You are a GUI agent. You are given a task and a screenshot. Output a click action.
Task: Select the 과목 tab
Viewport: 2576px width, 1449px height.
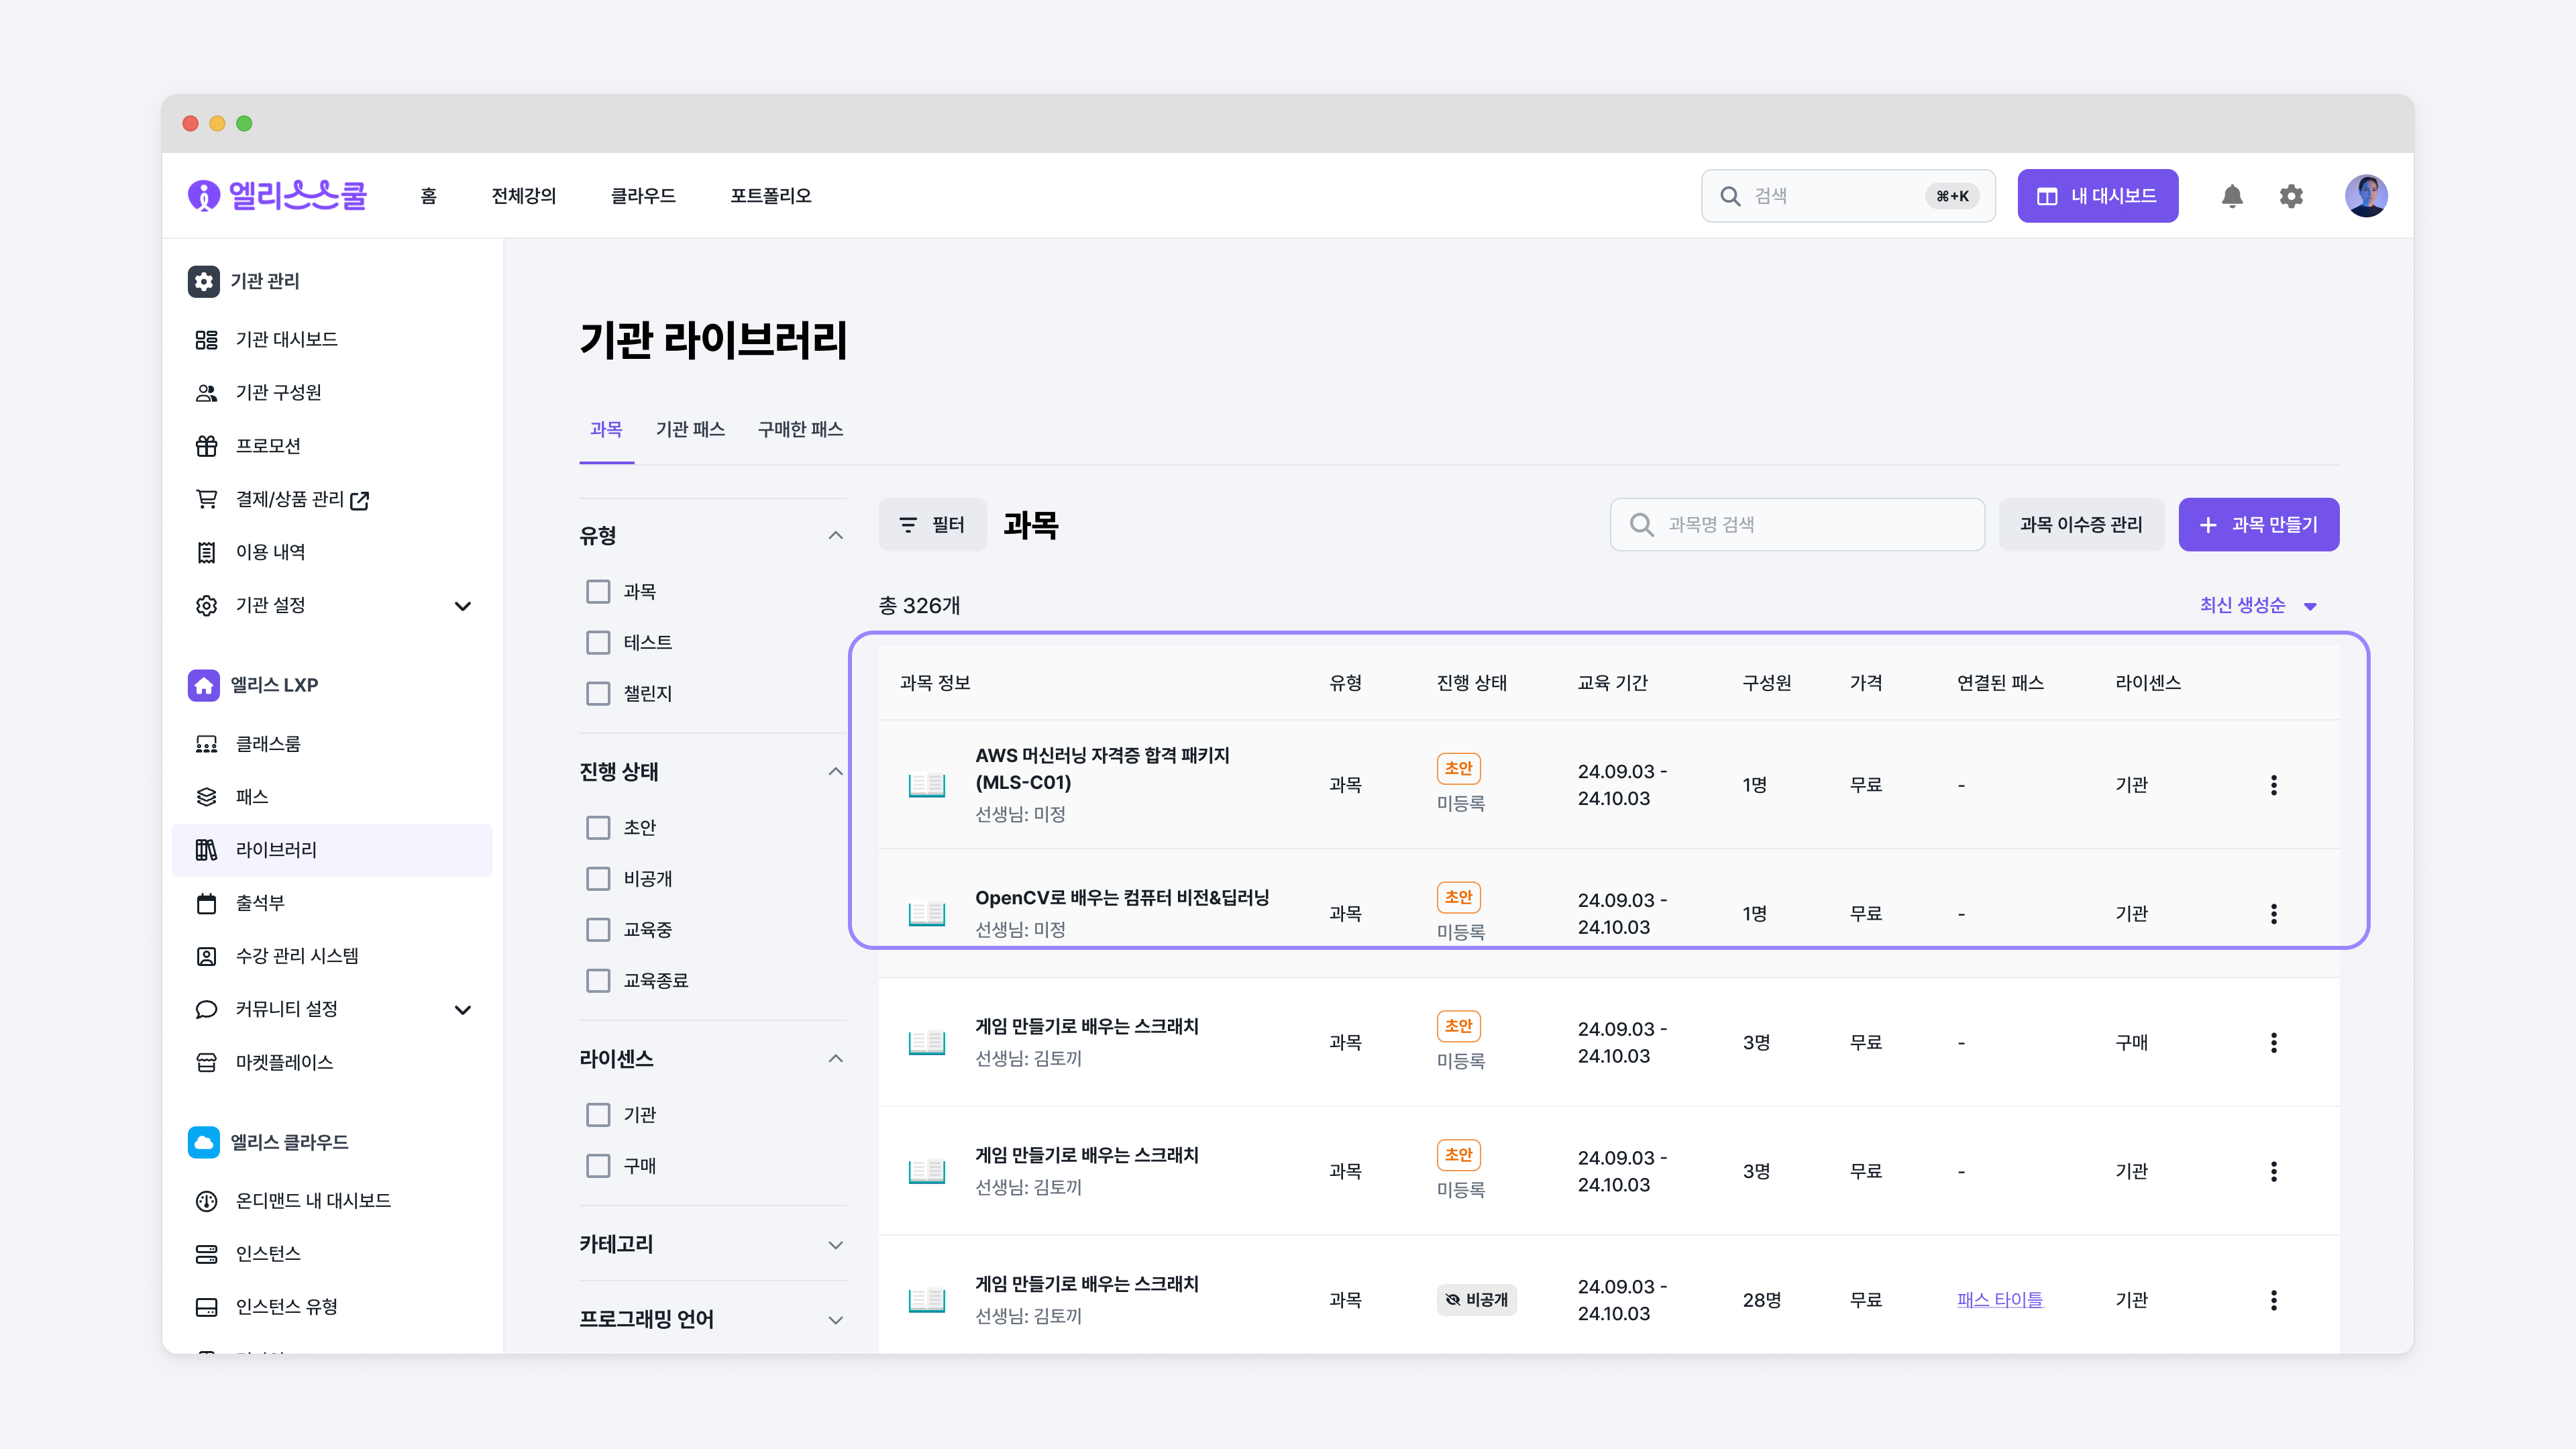click(x=606, y=430)
